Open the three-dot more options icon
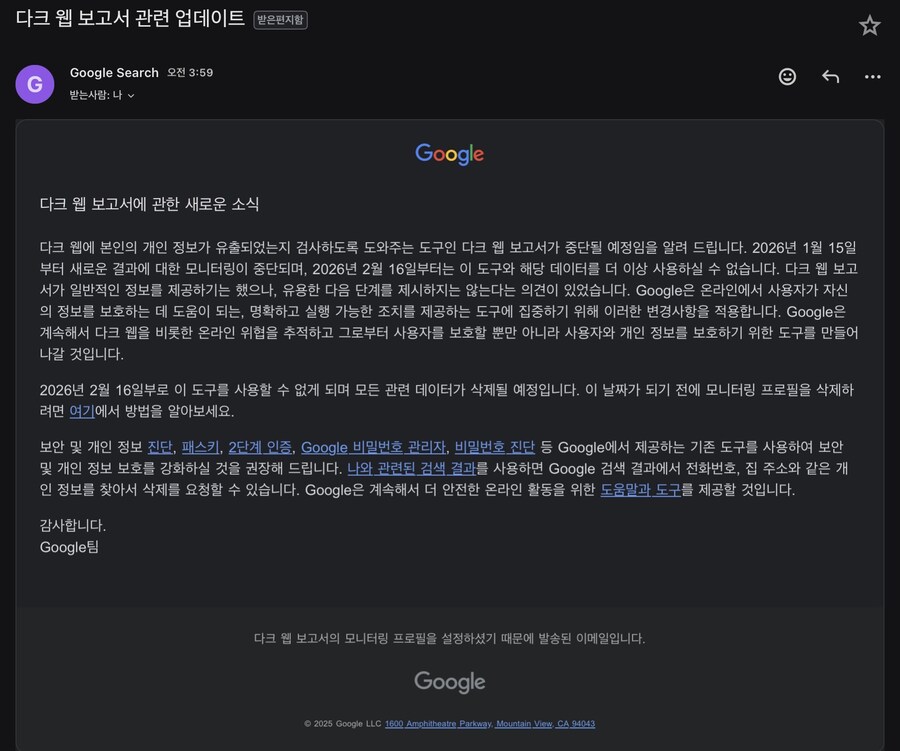 tap(872, 76)
